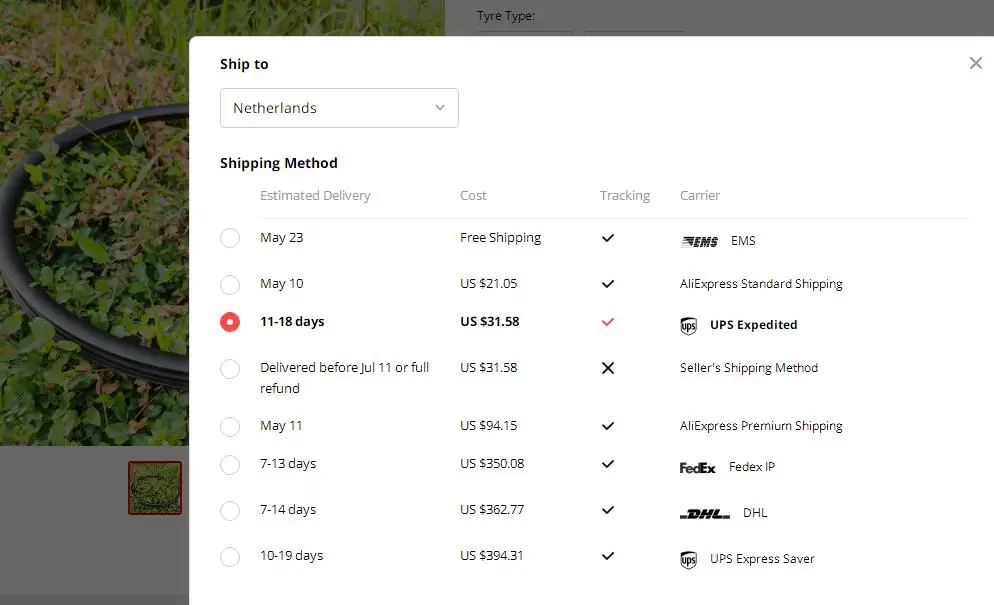Click the EMS carrier logo

[699, 241]
